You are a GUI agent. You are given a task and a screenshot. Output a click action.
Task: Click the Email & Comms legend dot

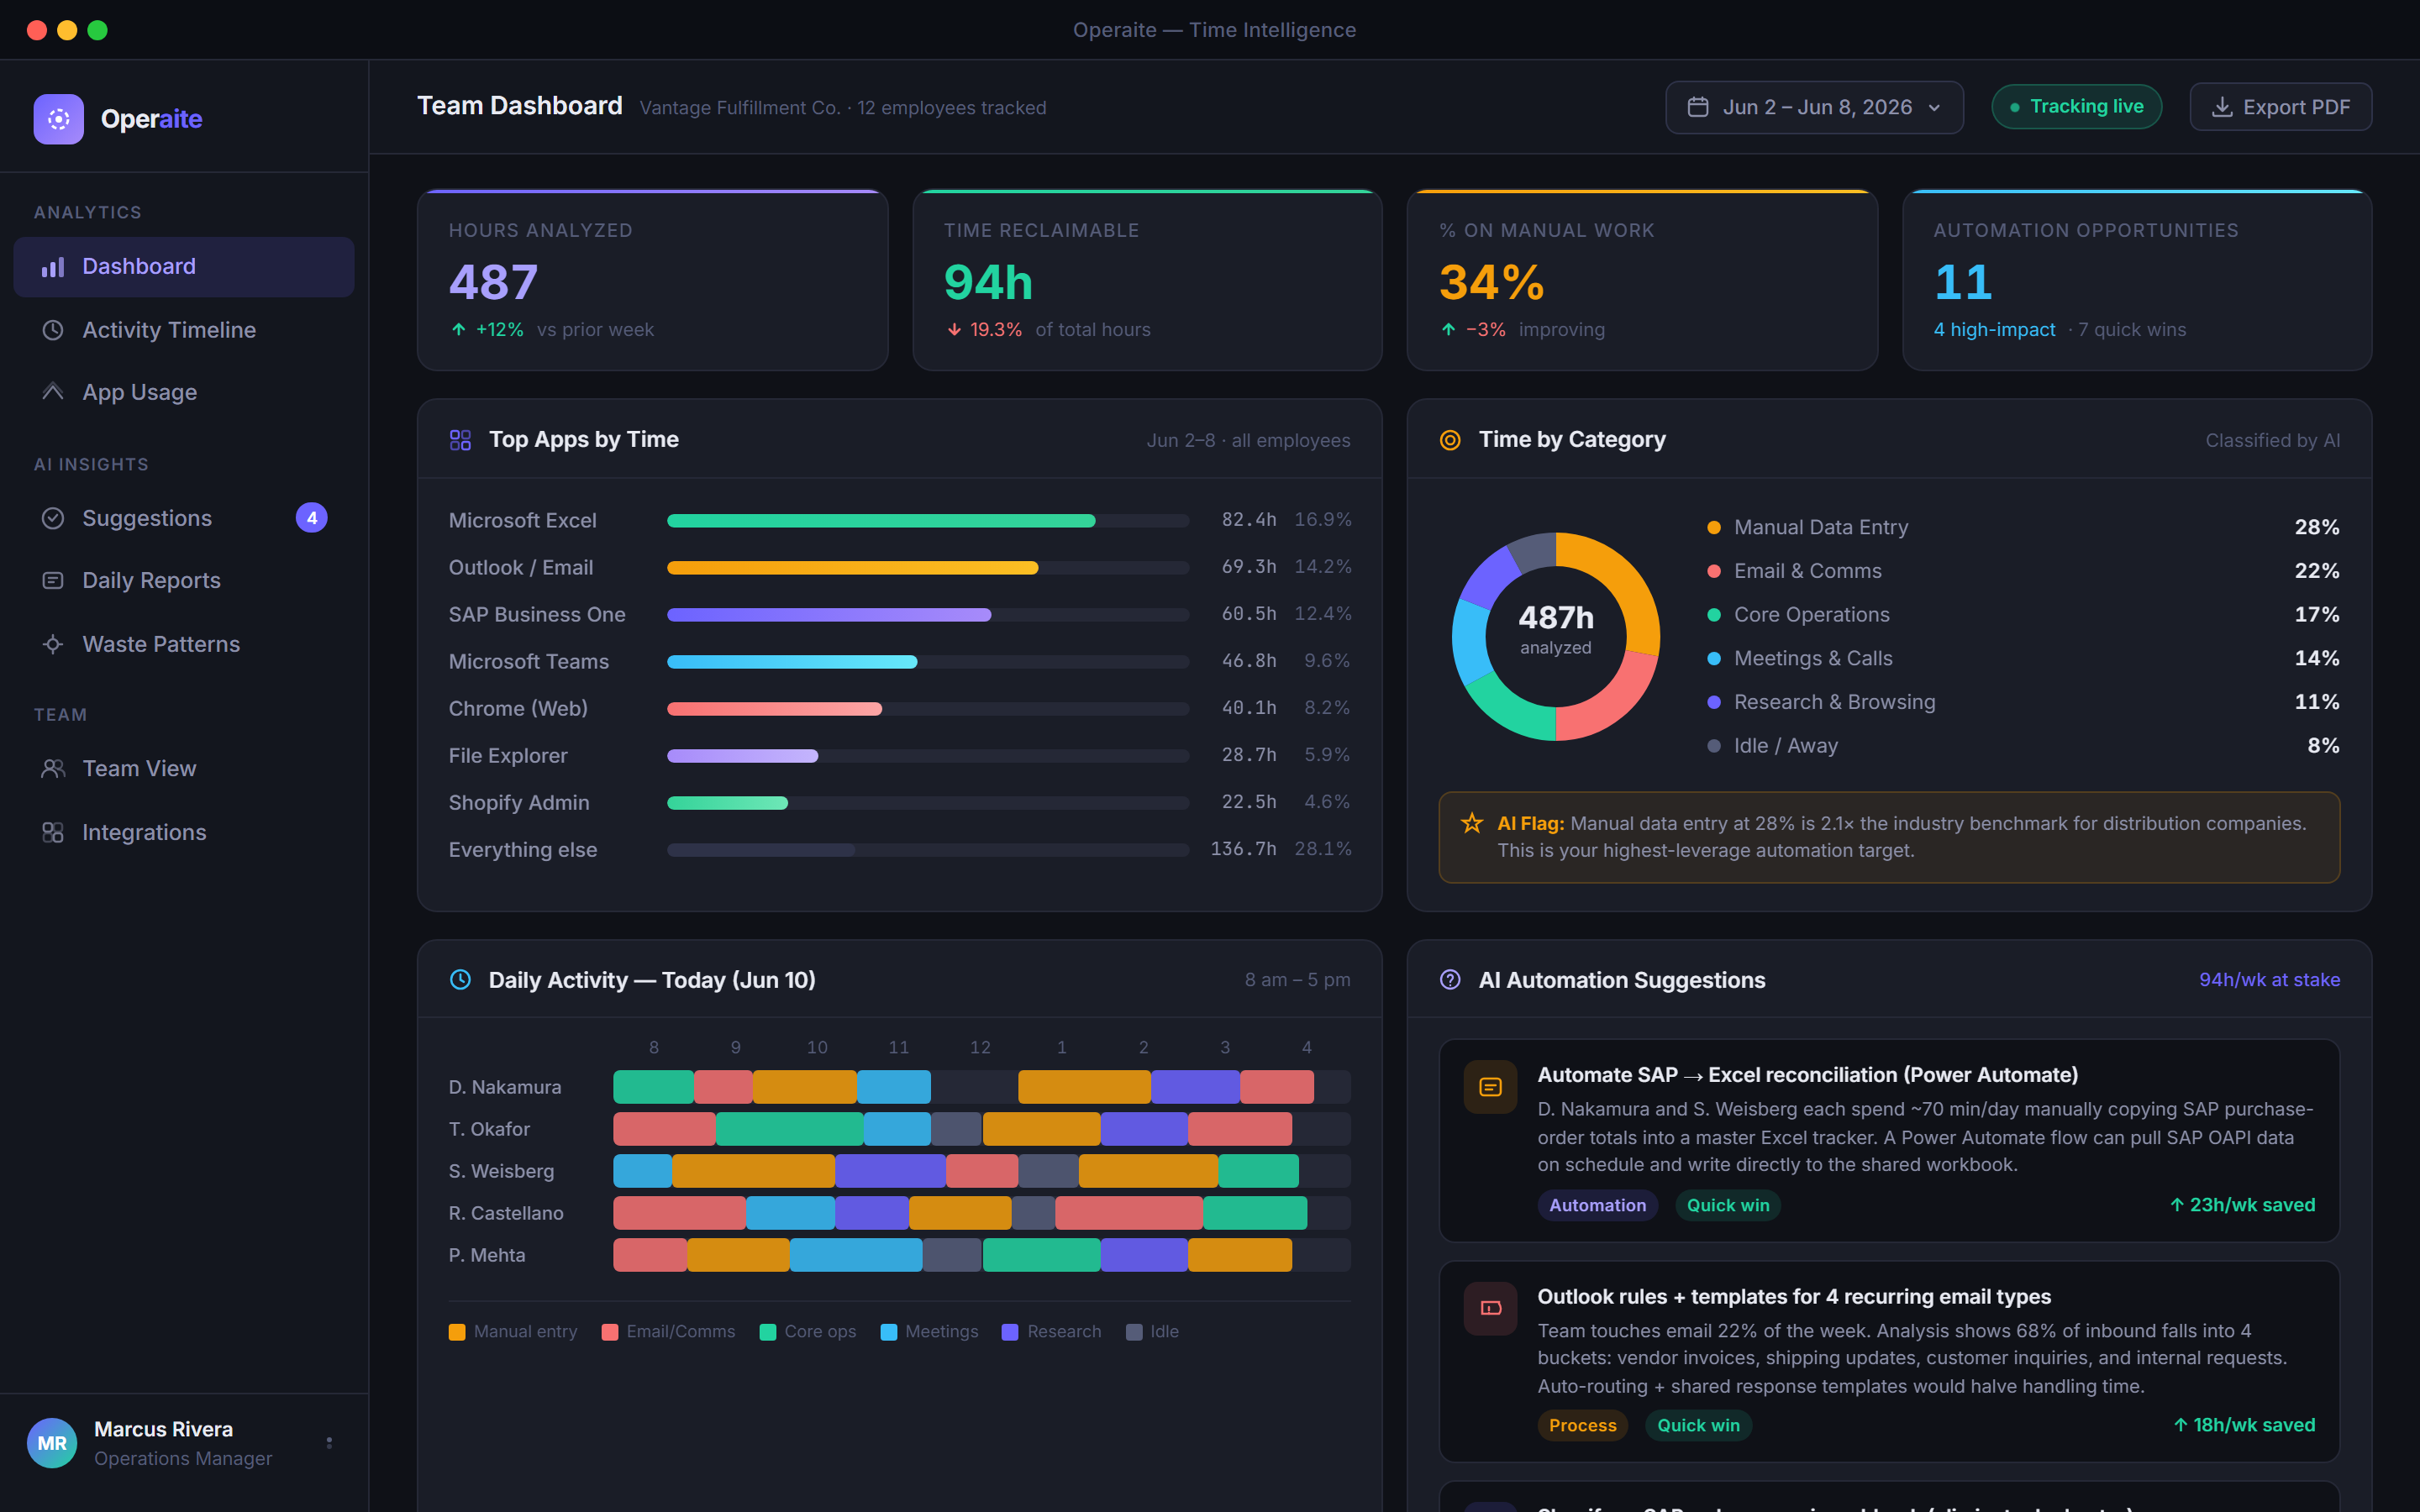coord(1714,571)
